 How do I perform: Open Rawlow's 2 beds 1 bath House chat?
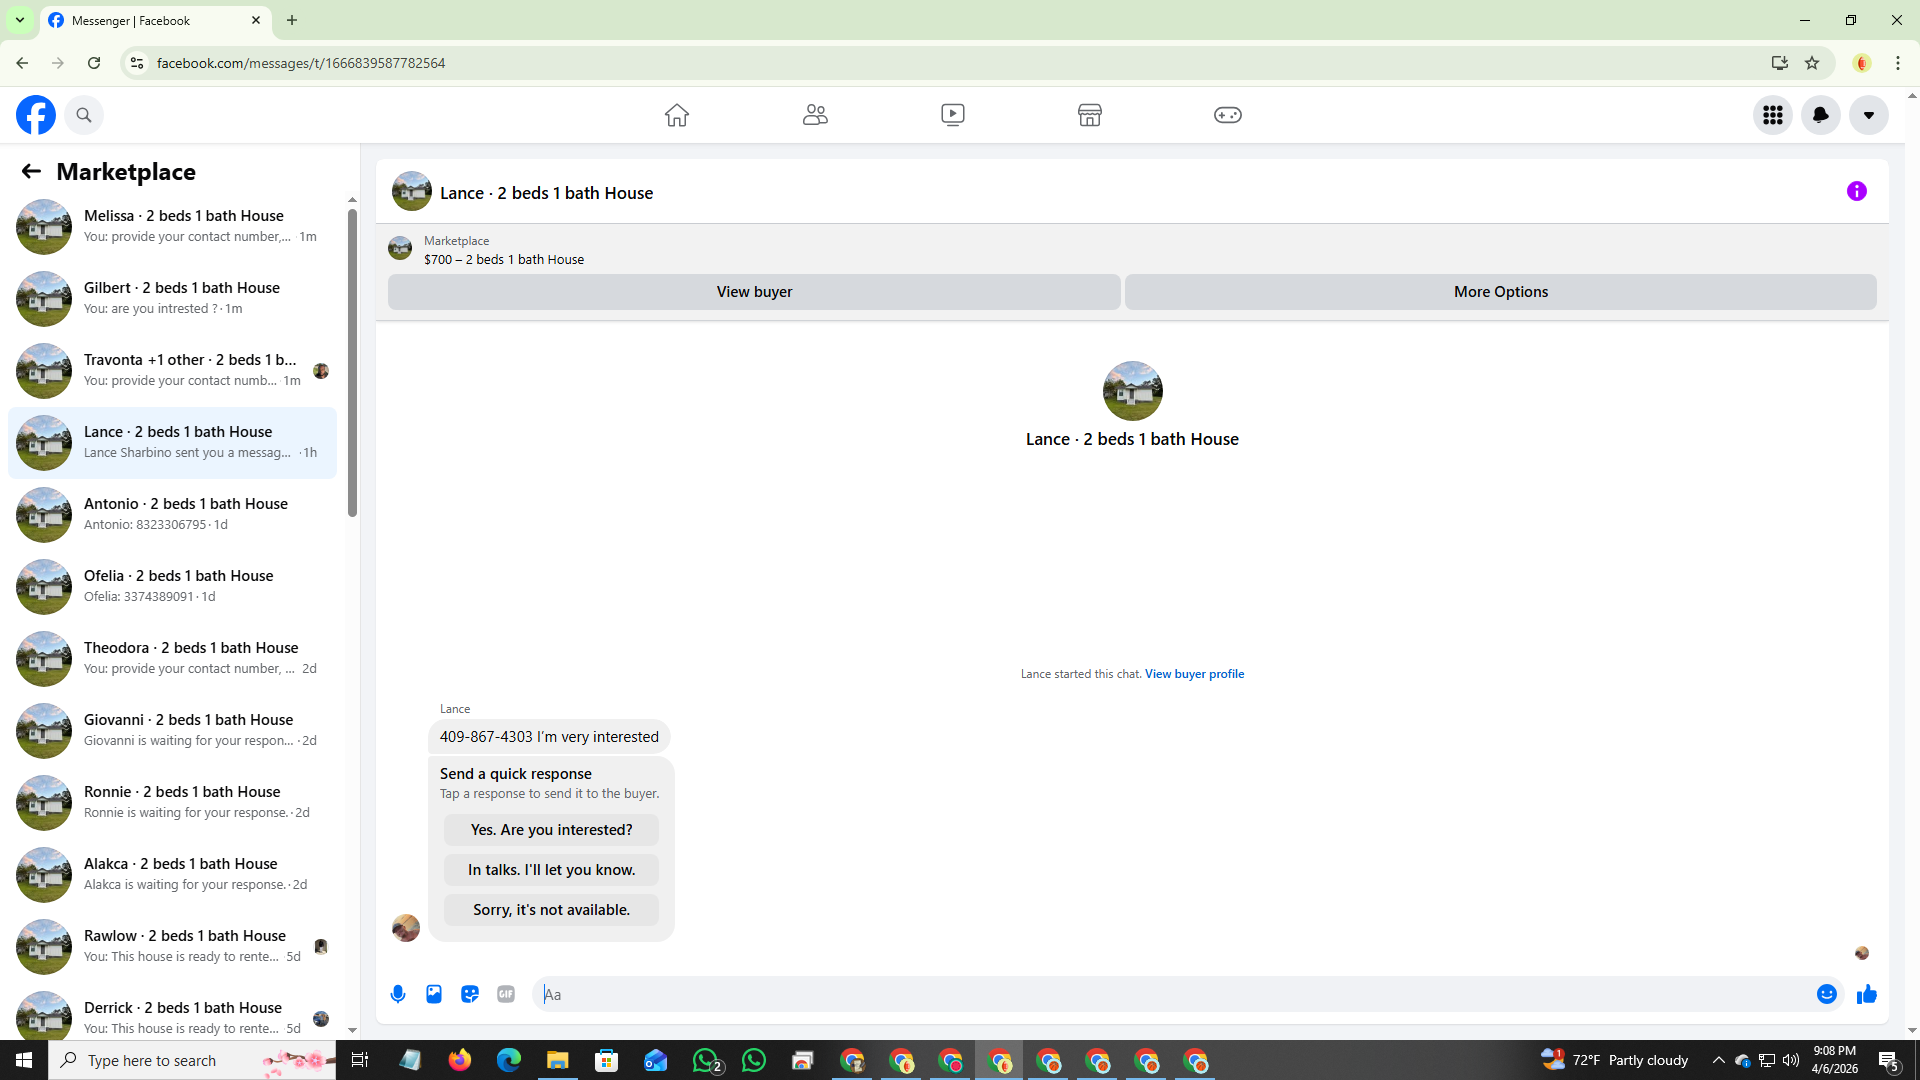tap(172, 946)
